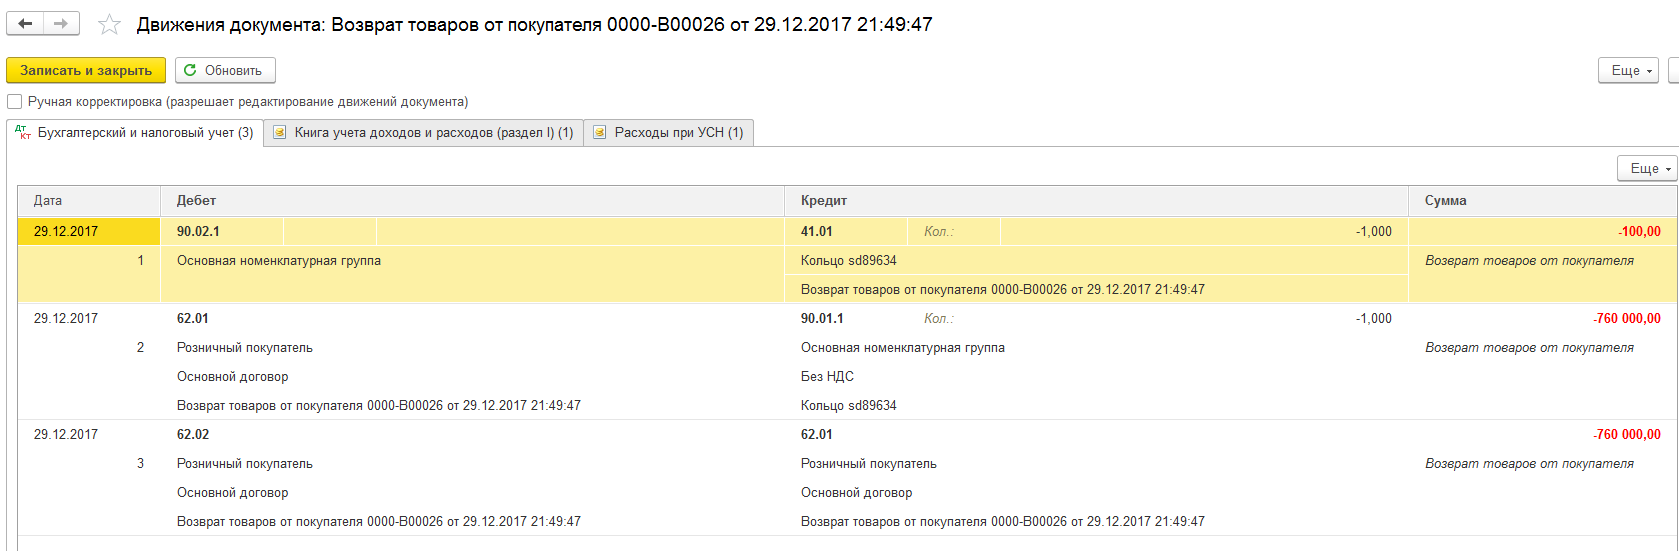Select the debit account 90.02.1 cell

(x=222, y=231)
